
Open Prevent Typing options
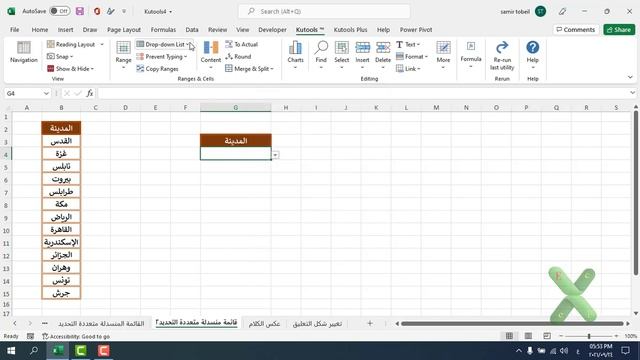pos(162,57)
